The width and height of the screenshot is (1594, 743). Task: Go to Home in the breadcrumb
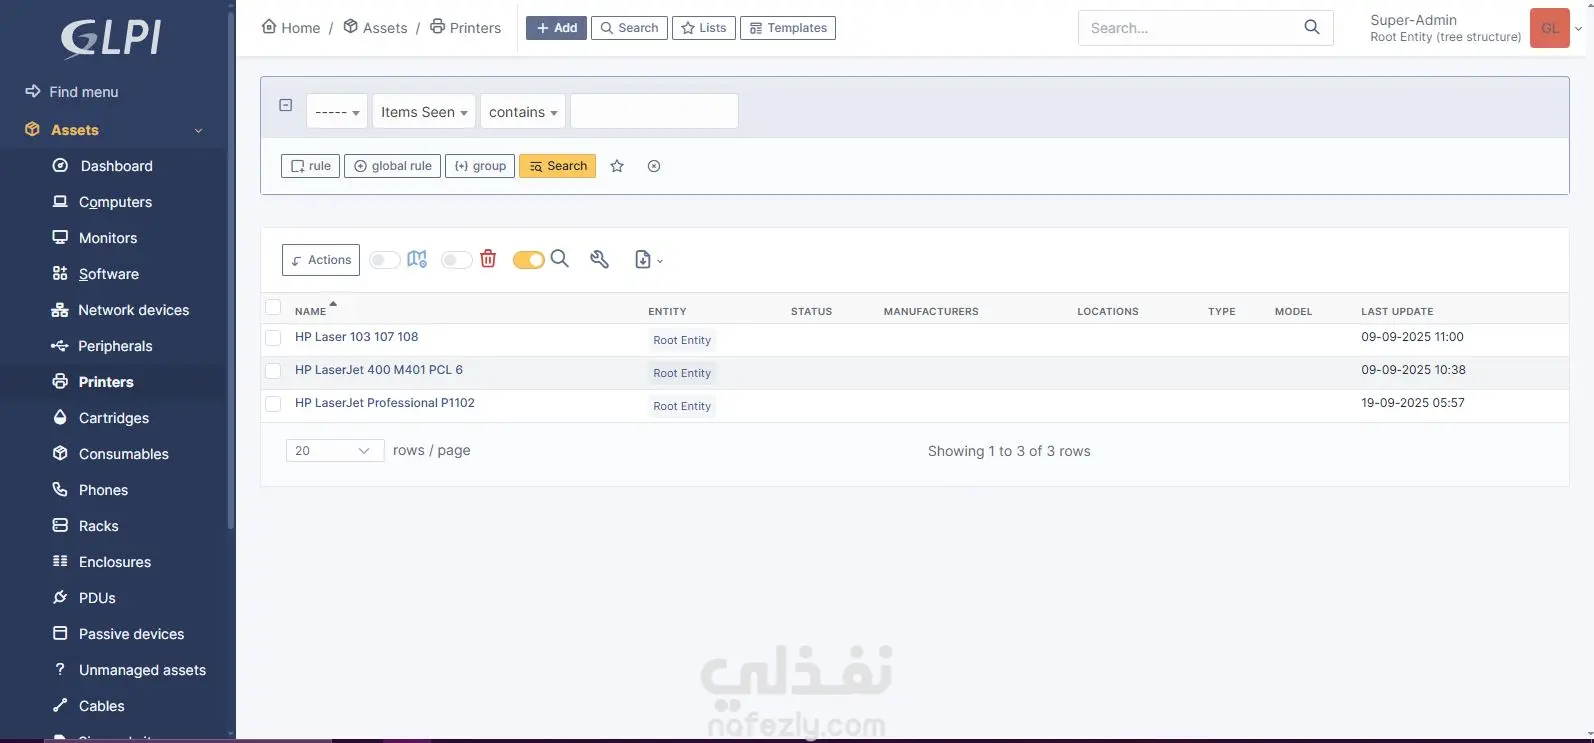point(291,28)
